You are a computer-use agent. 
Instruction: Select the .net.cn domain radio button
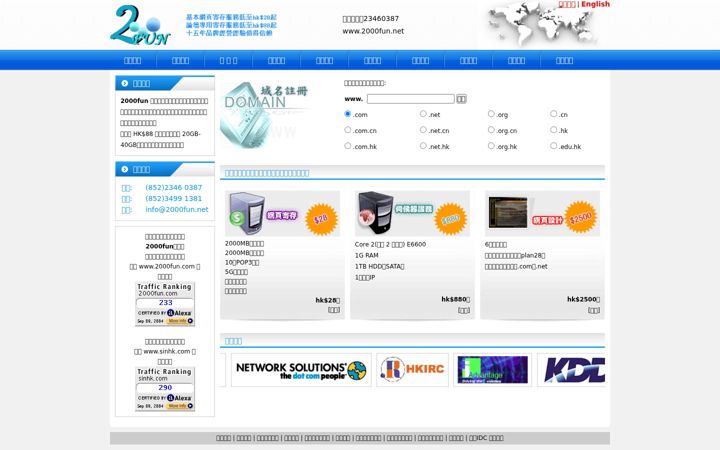(x=423, y=130)
